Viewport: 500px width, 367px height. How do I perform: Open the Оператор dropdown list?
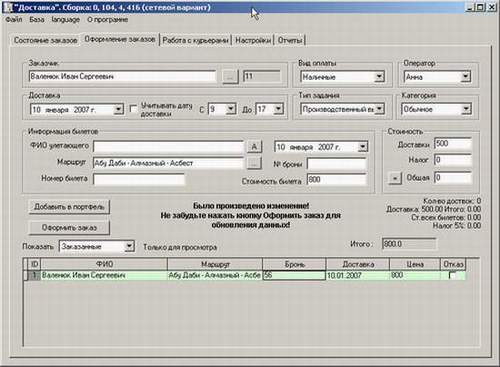coord(466,77)
